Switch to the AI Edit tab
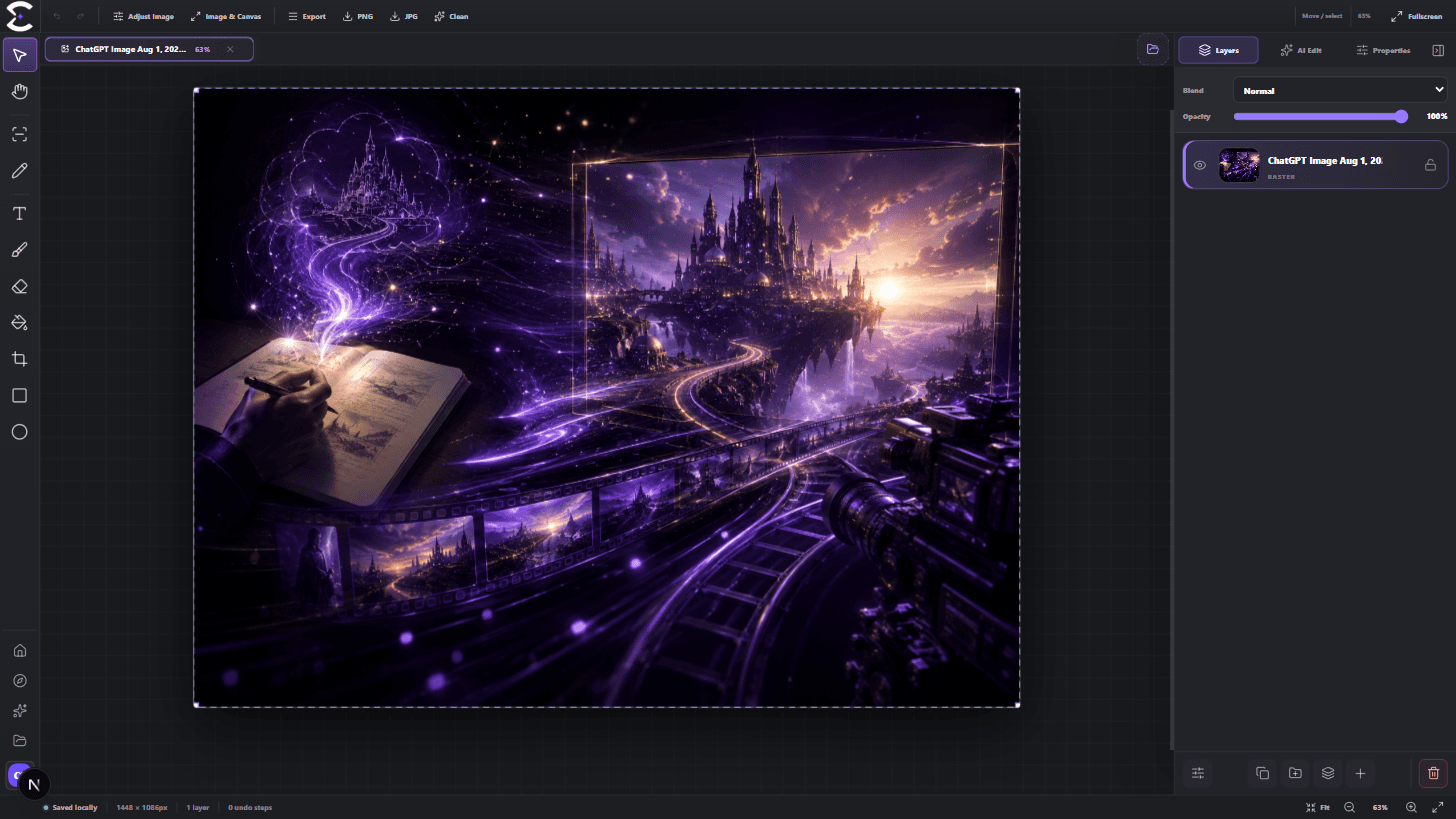This screenshot has width=1456, height=819. coord(1301,50)
